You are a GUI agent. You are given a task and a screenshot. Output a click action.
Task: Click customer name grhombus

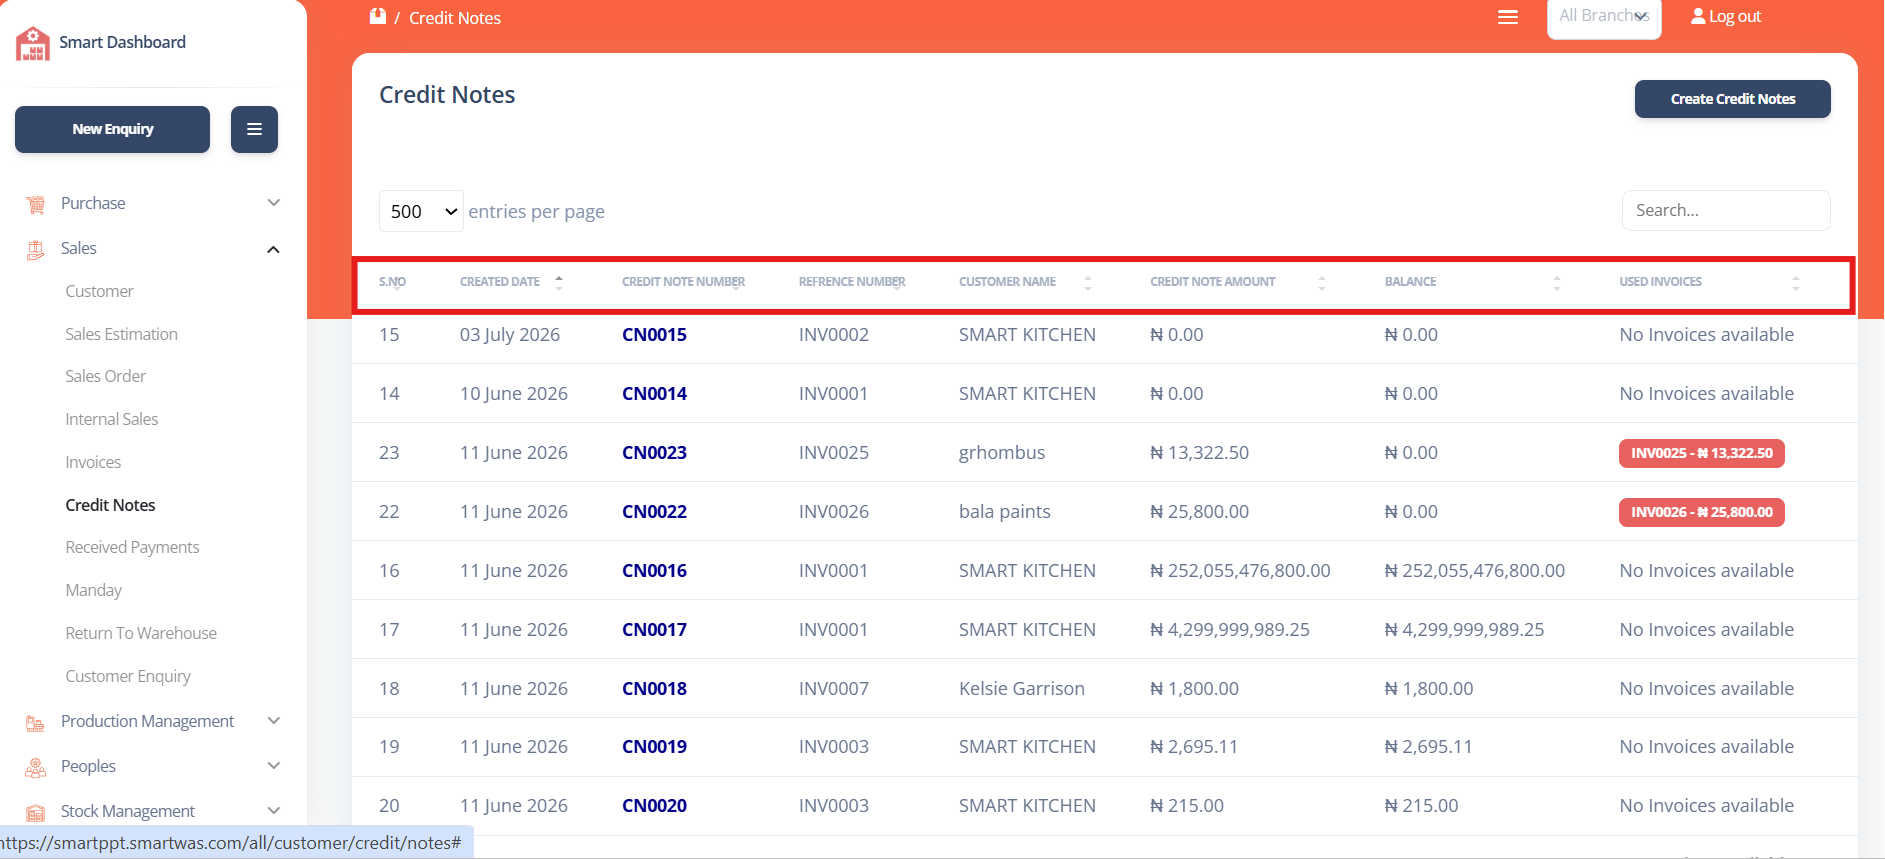(x=1001, y=453)
